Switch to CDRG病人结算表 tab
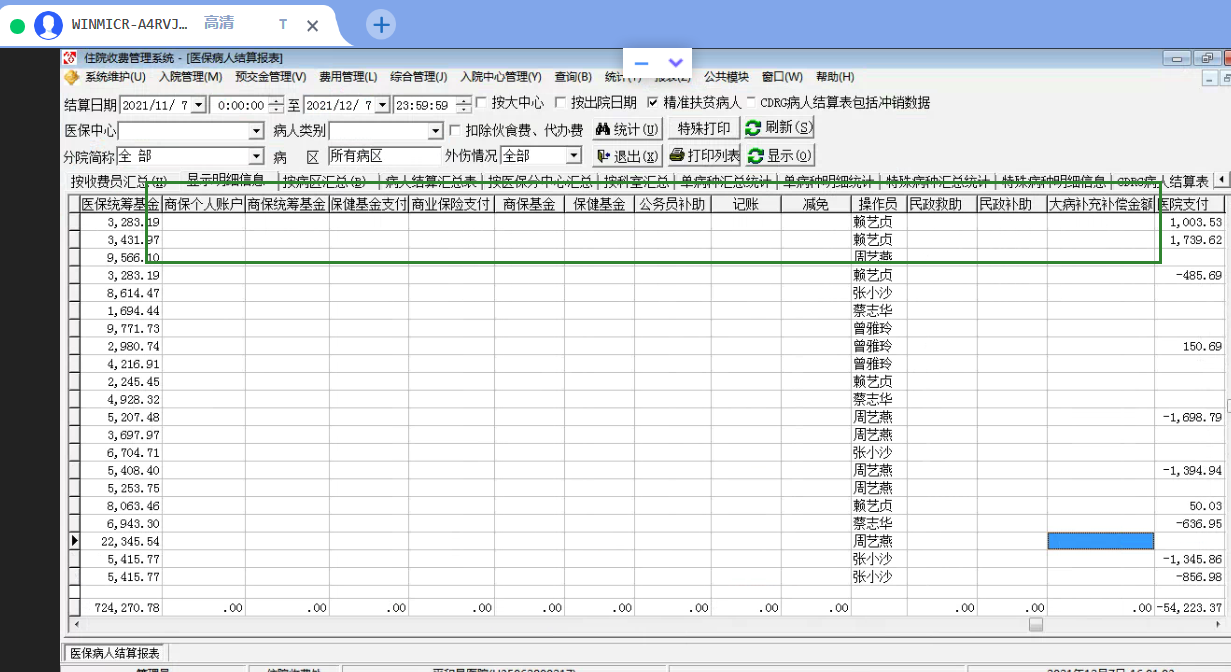Image resolution: width=1231 pixels, height=672 pixels. pos(1163,182)
